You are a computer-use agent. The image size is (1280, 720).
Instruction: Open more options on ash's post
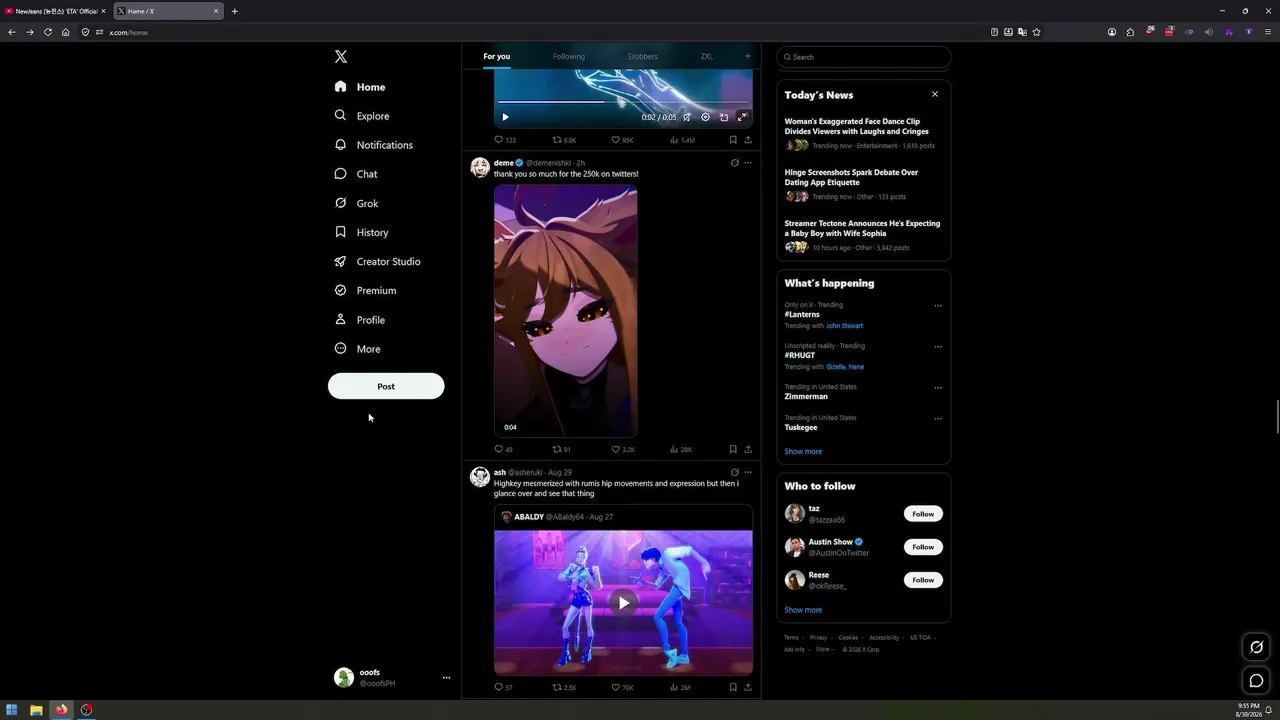(x=748, y=472)
